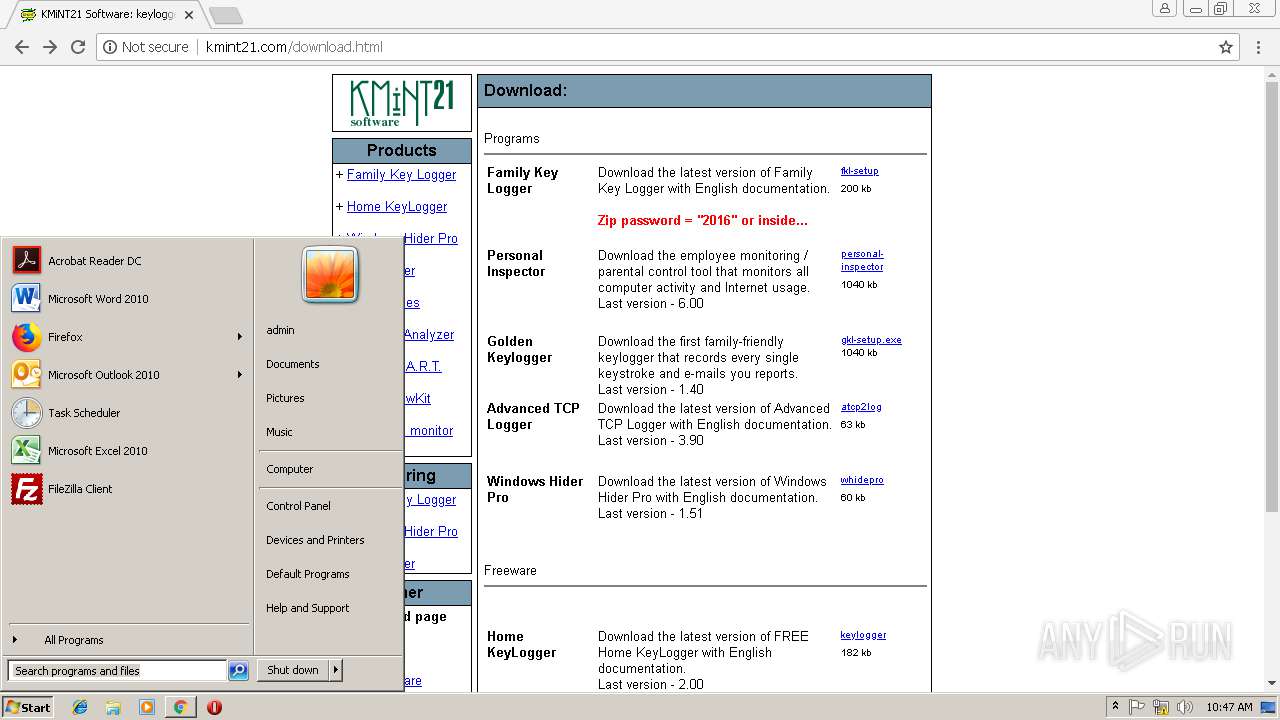The width and height of the screenshot is (1280, 720).
Task: Click Action Center flag icon
Action: click(1137, 707)
